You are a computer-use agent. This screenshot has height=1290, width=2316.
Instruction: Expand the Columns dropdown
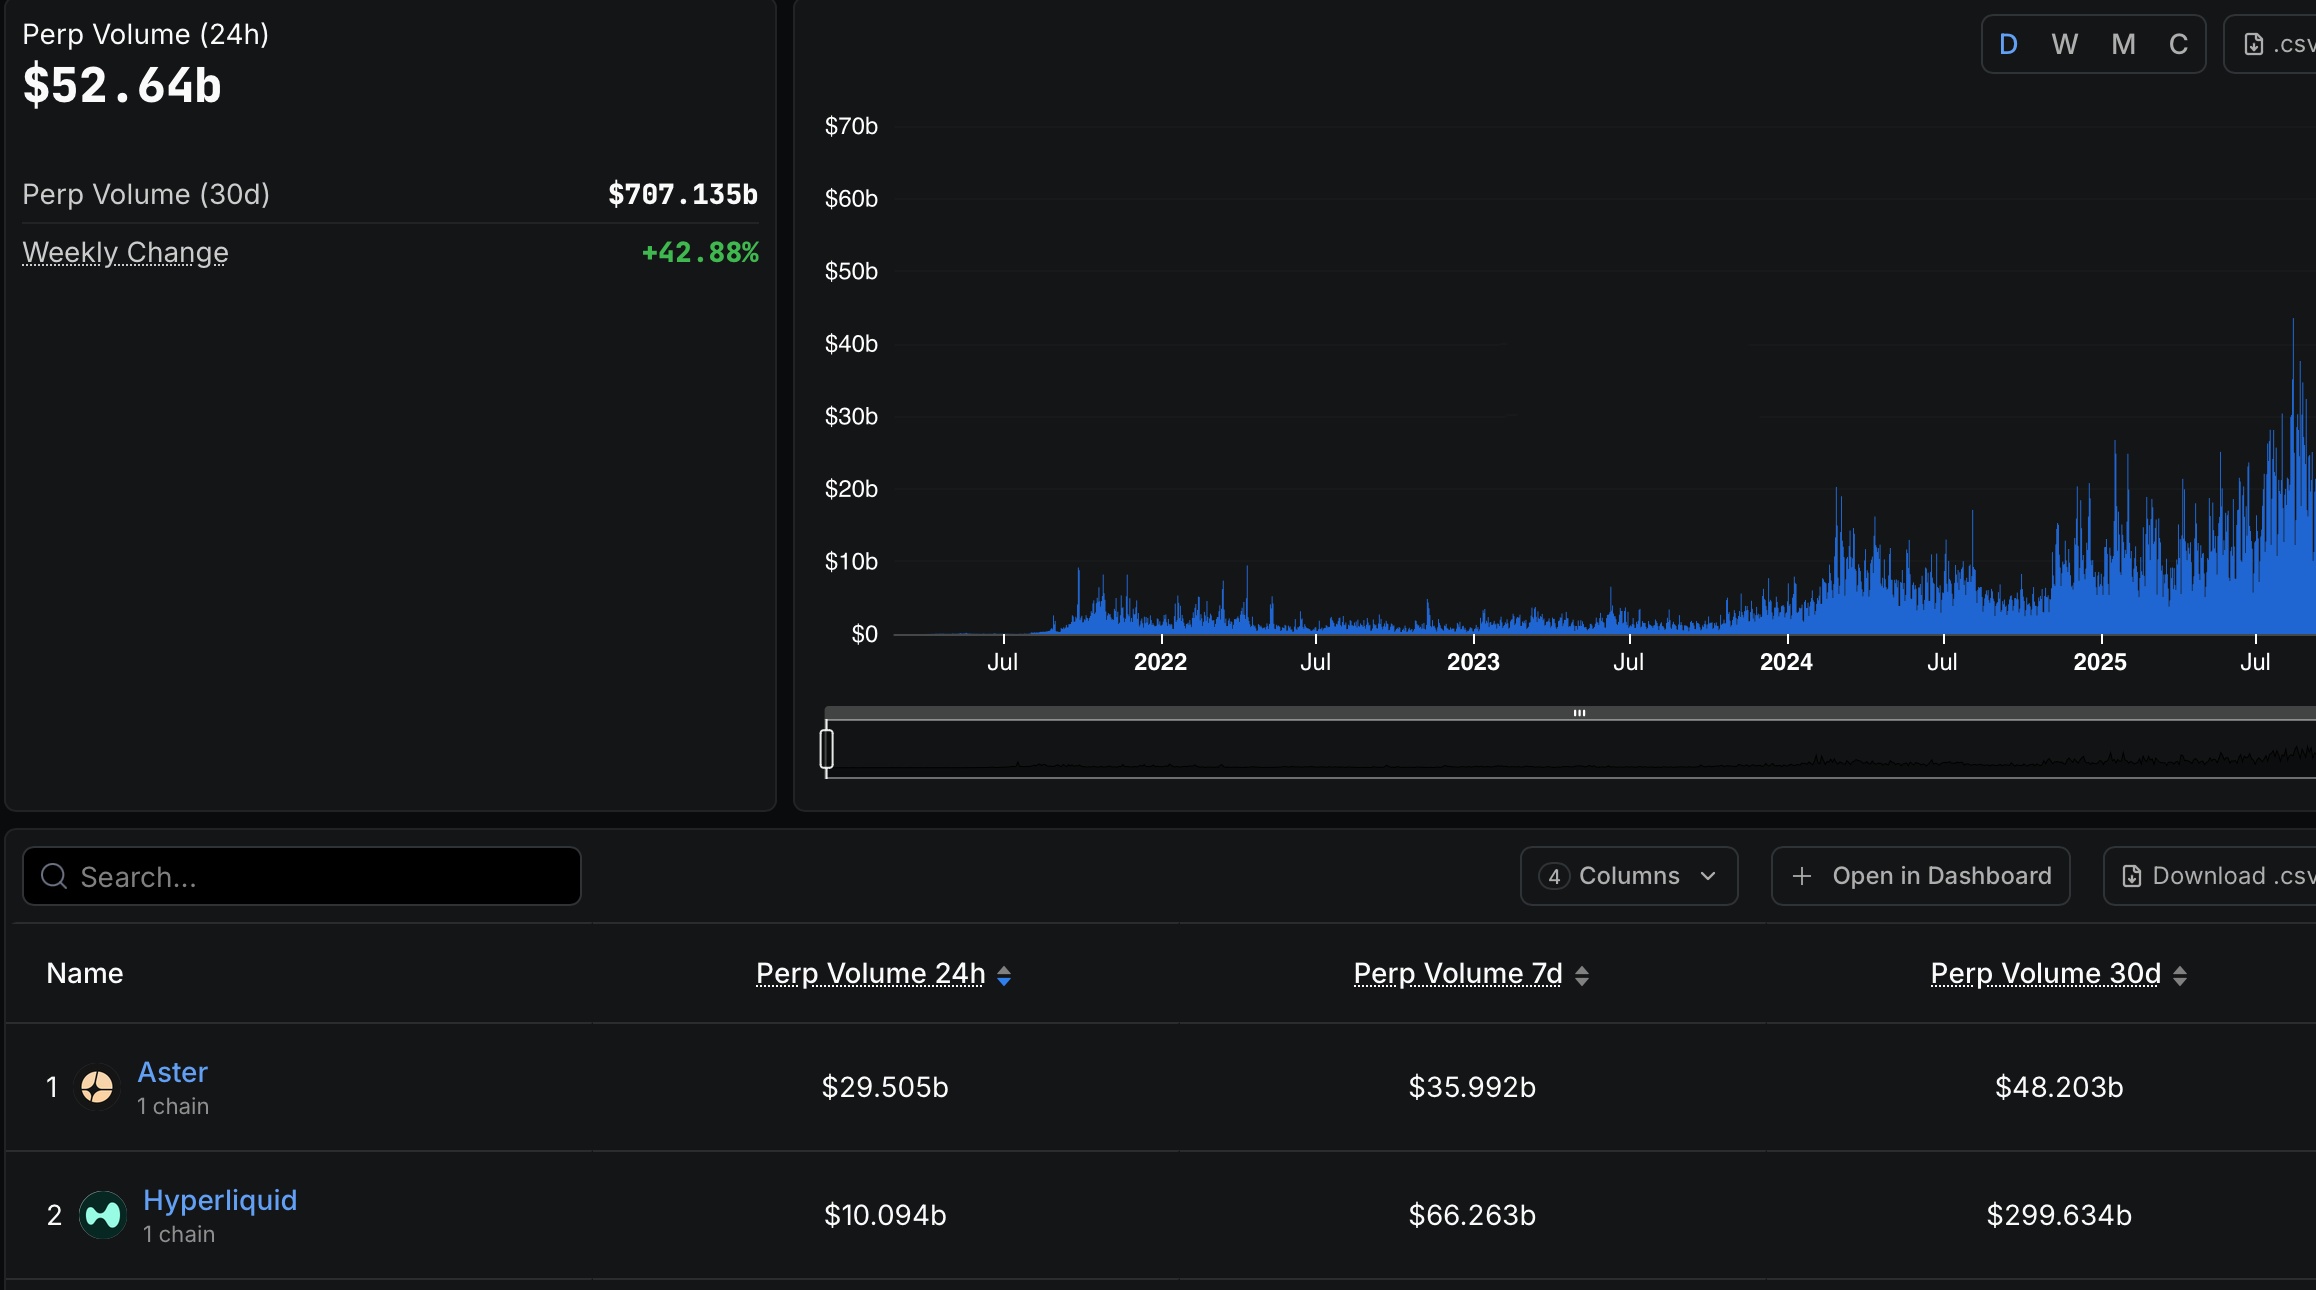pos(1629,877)
